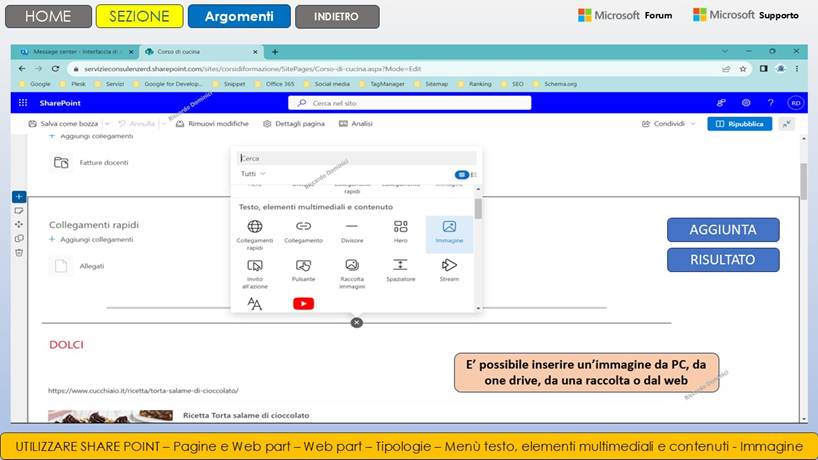Go back in the browser
The height and width of the screenshot is (460, 818).
(22, 68)
